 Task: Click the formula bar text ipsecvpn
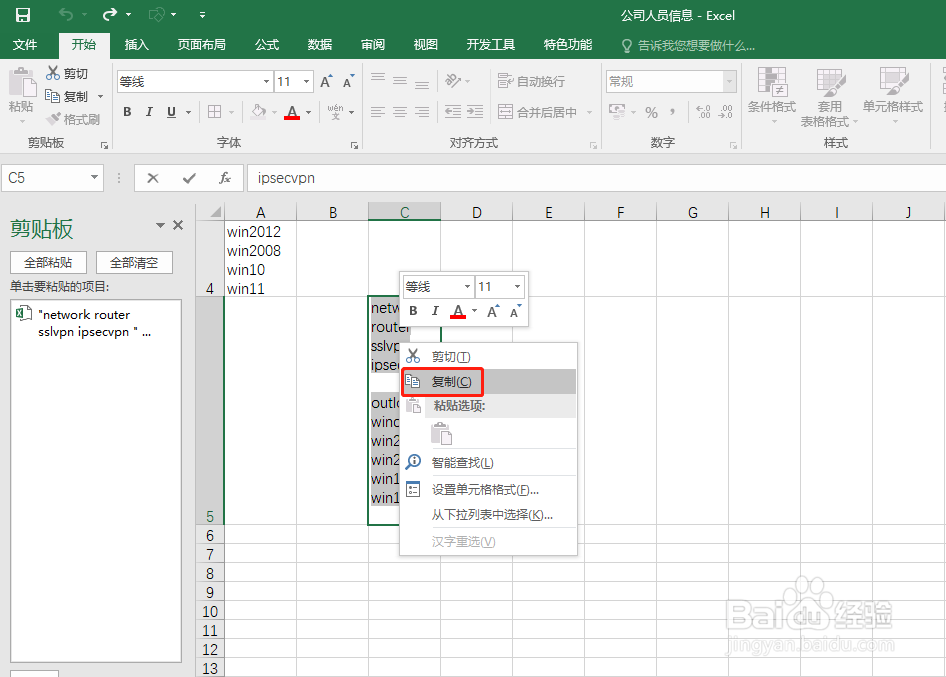tap(286, 178)
